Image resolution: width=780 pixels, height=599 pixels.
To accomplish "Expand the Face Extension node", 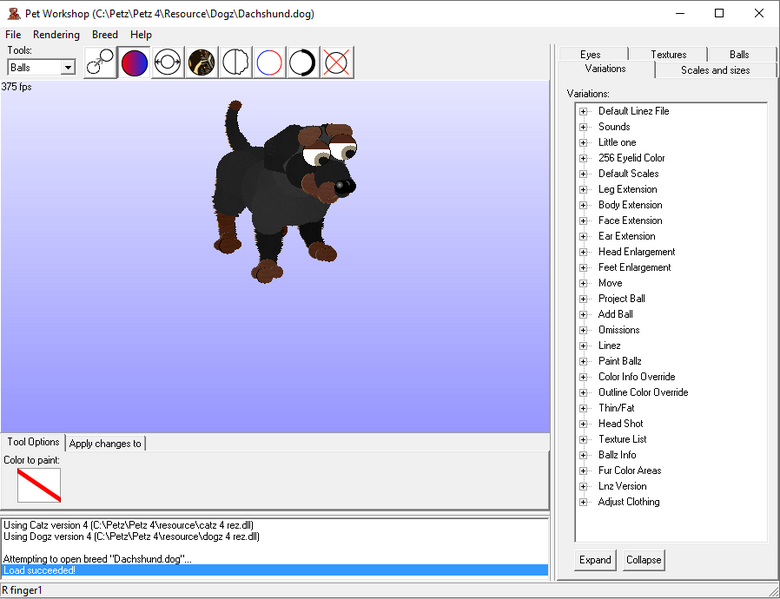I will tap(583, 221).
